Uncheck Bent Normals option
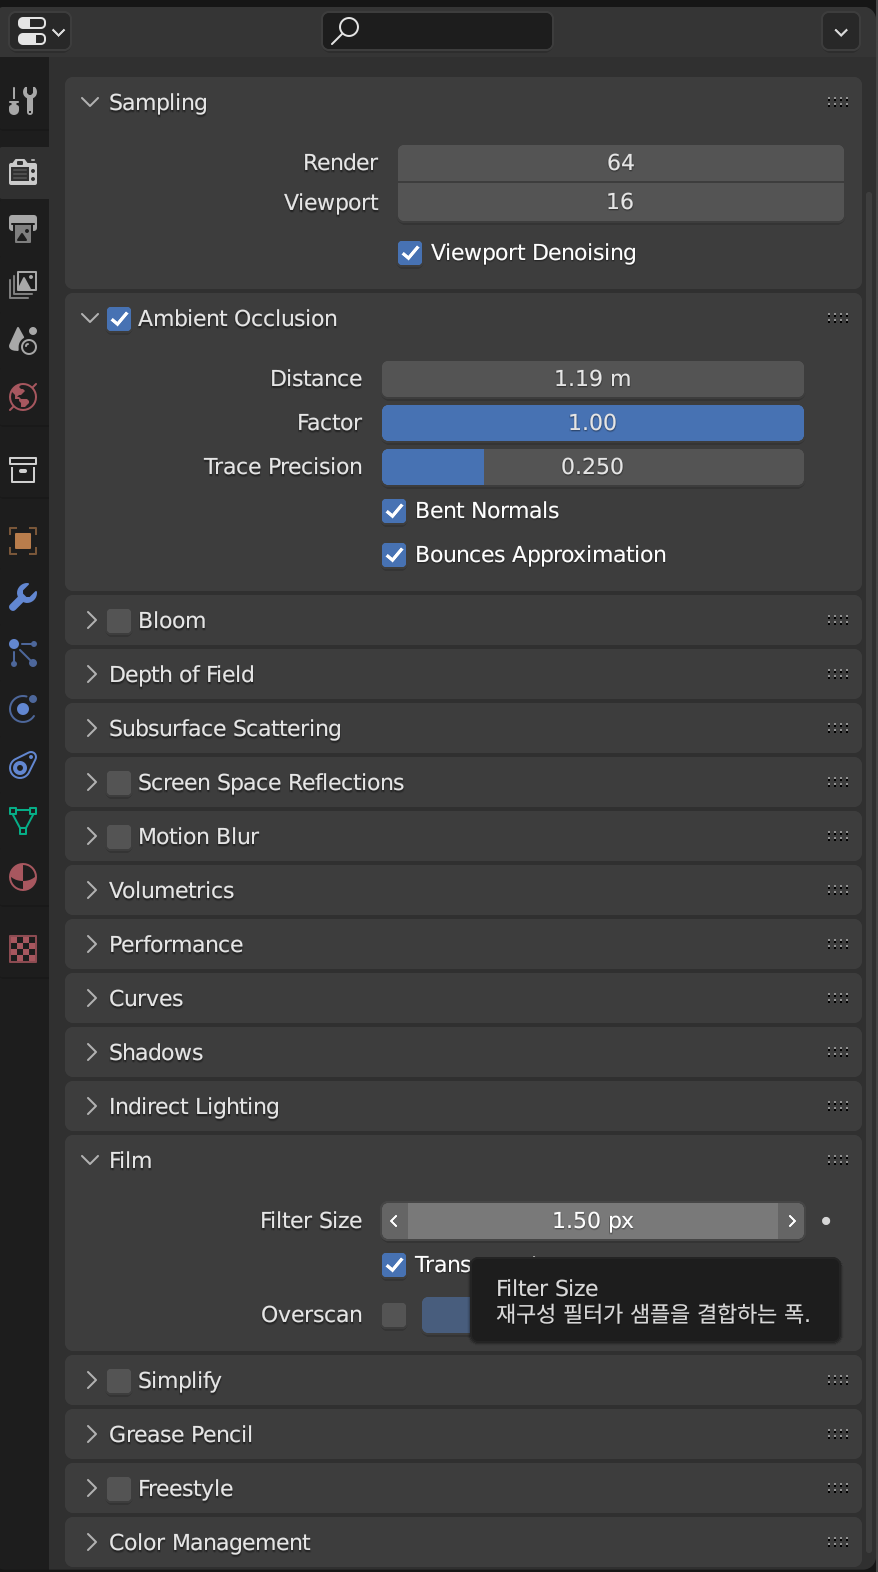The height and width of the screenshot is (1572, 878). 395,511
